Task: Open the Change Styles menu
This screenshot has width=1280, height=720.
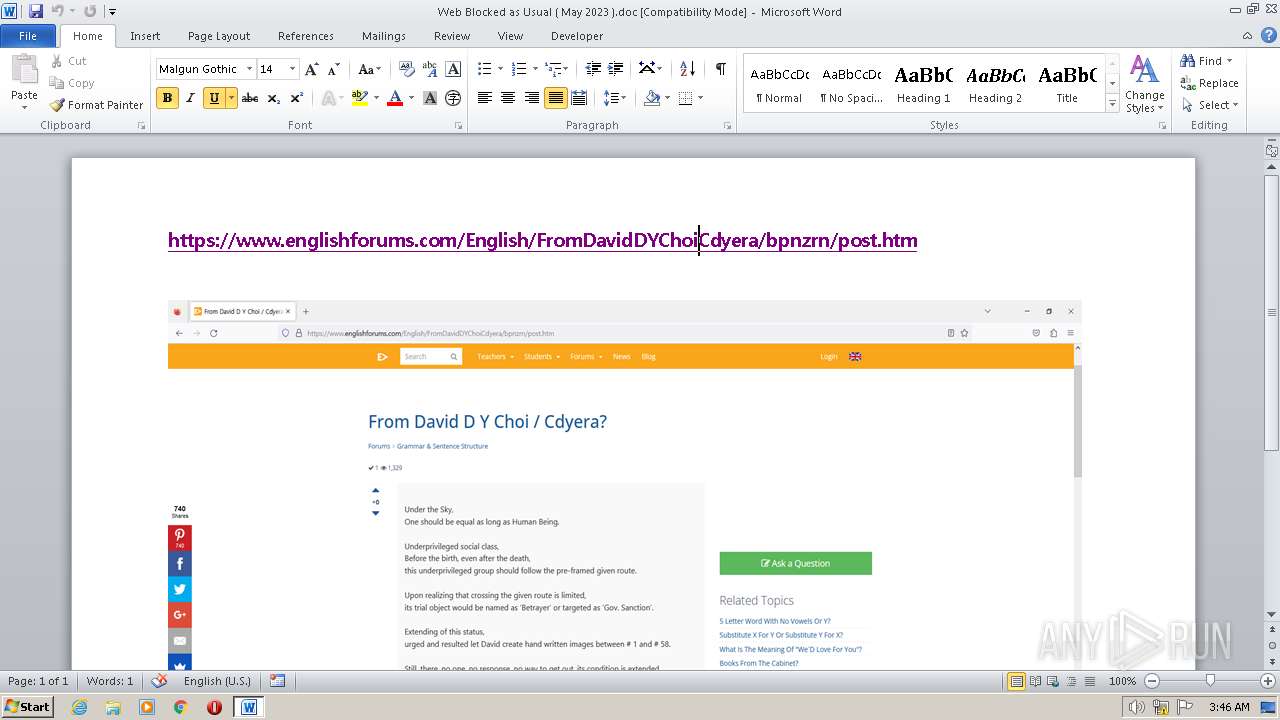Action: pos(1145,85)
